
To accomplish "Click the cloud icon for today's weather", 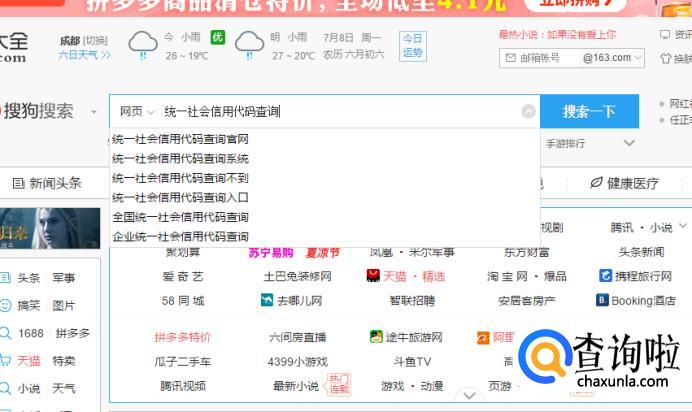I will [x=143, y=45].
